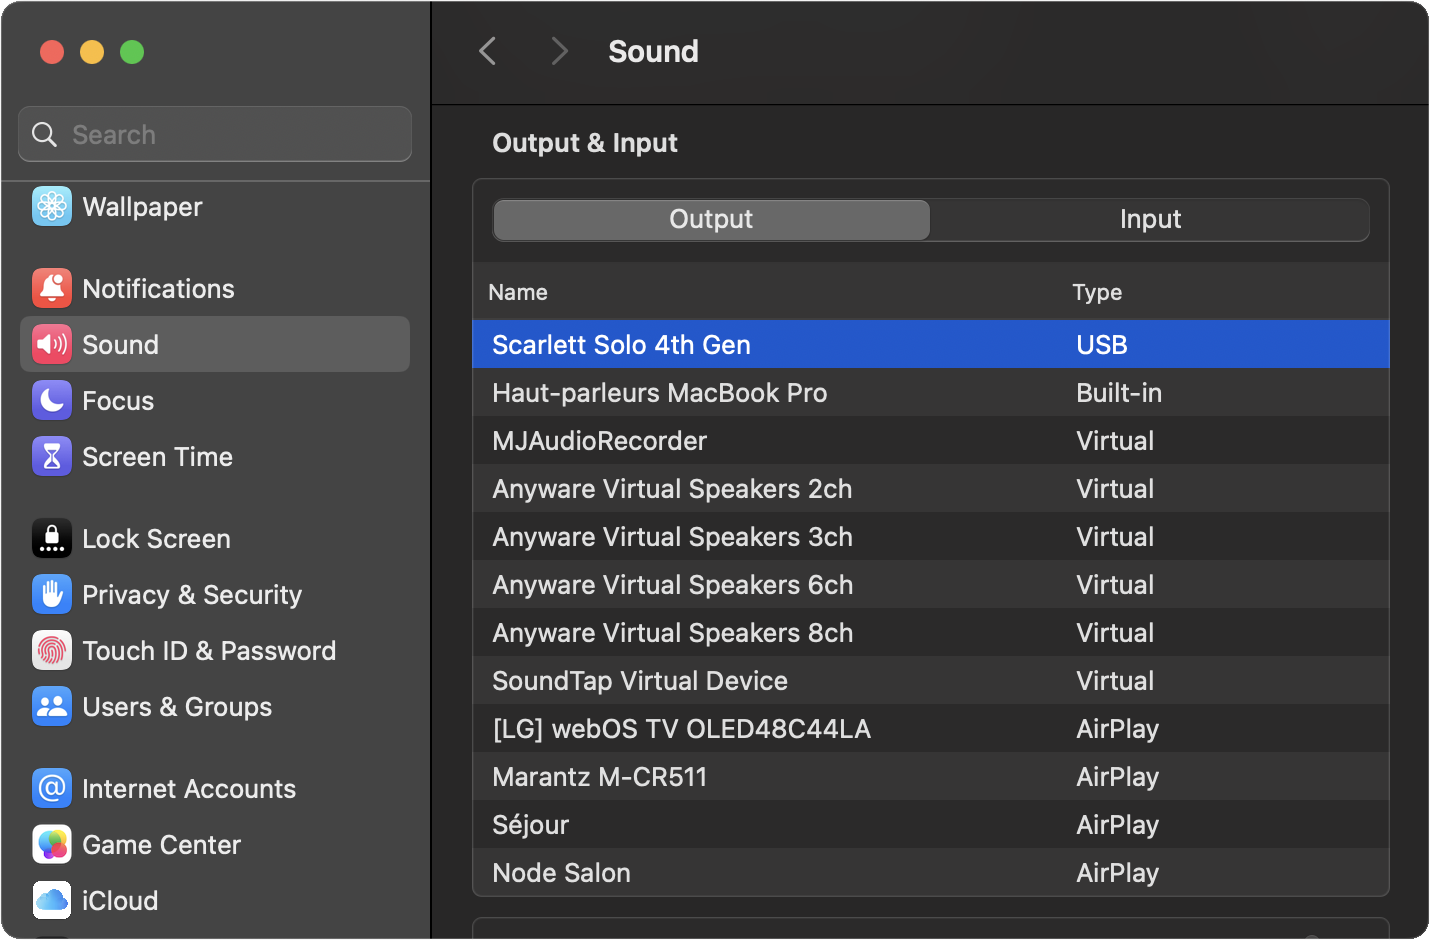
Task: Open iCloud label in sidebar
Action: click(120, 901)
